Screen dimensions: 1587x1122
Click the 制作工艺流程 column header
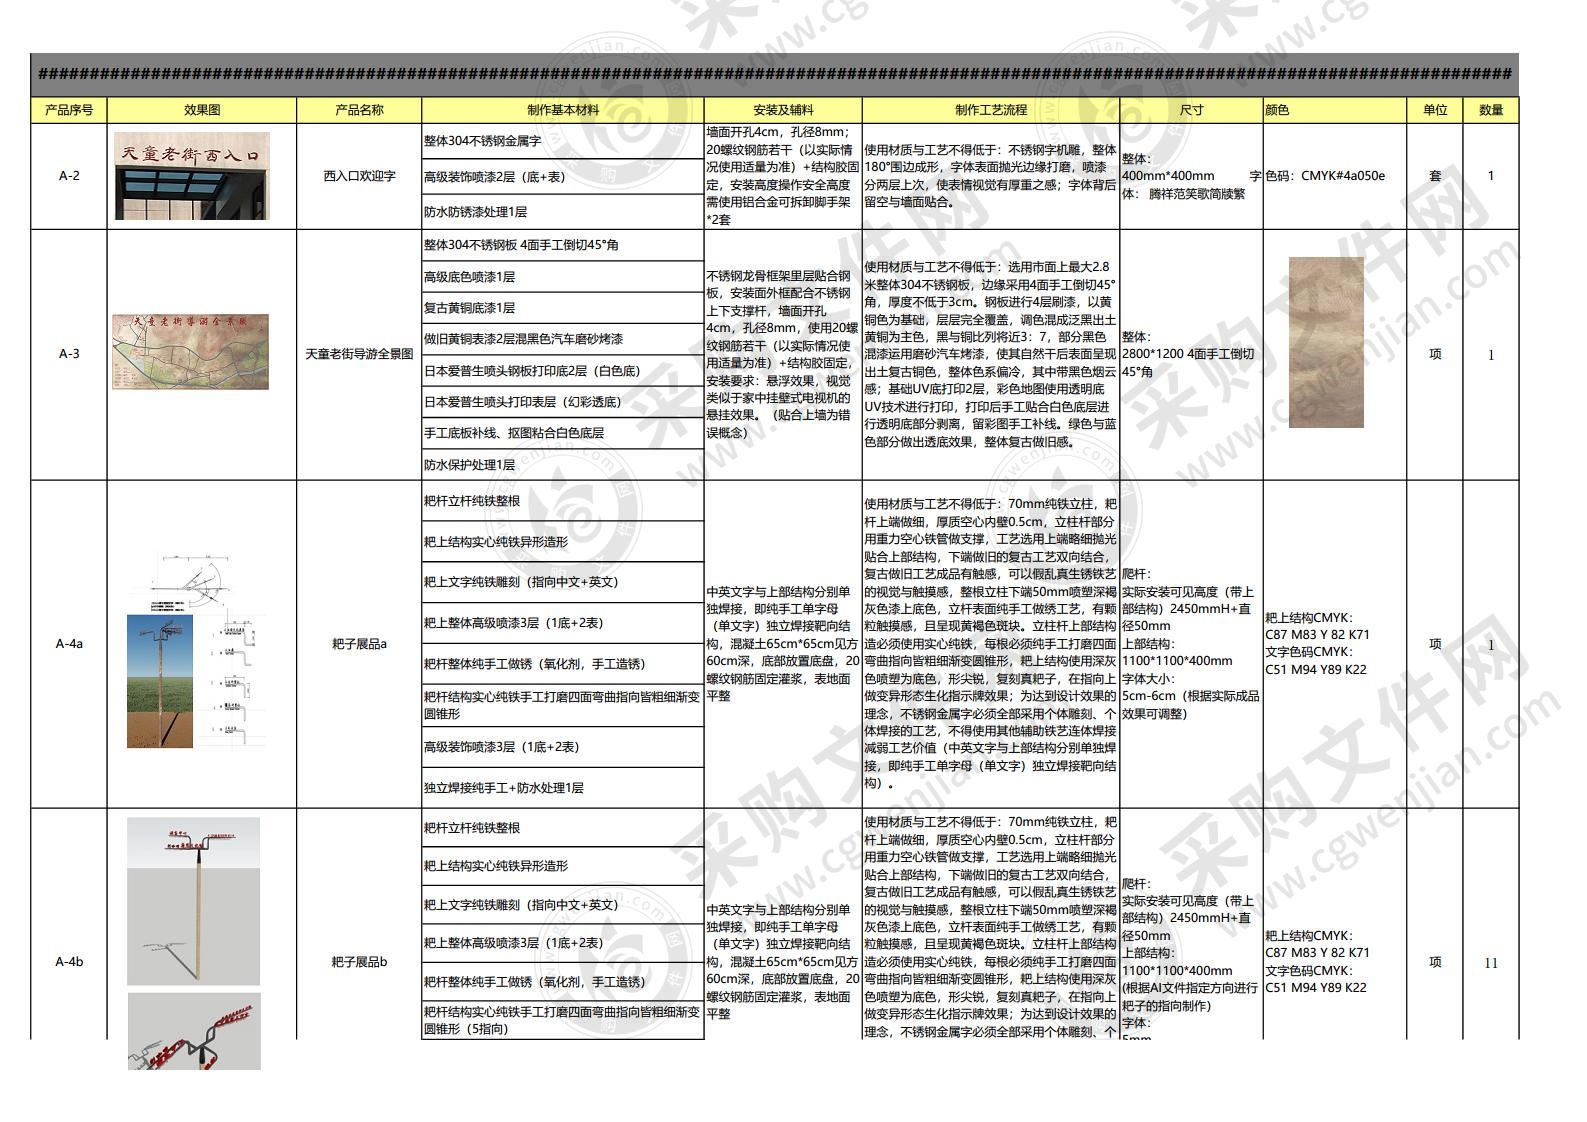click(991, 110)
